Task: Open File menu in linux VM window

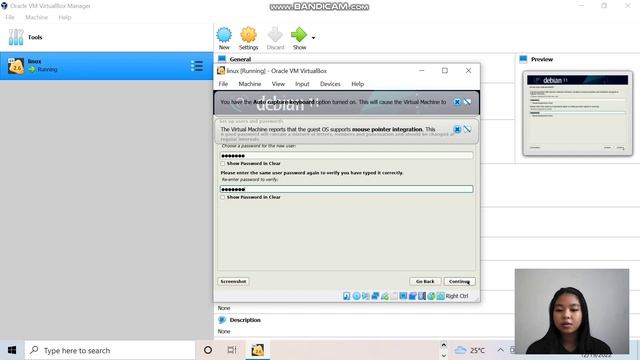Action: 223,84
